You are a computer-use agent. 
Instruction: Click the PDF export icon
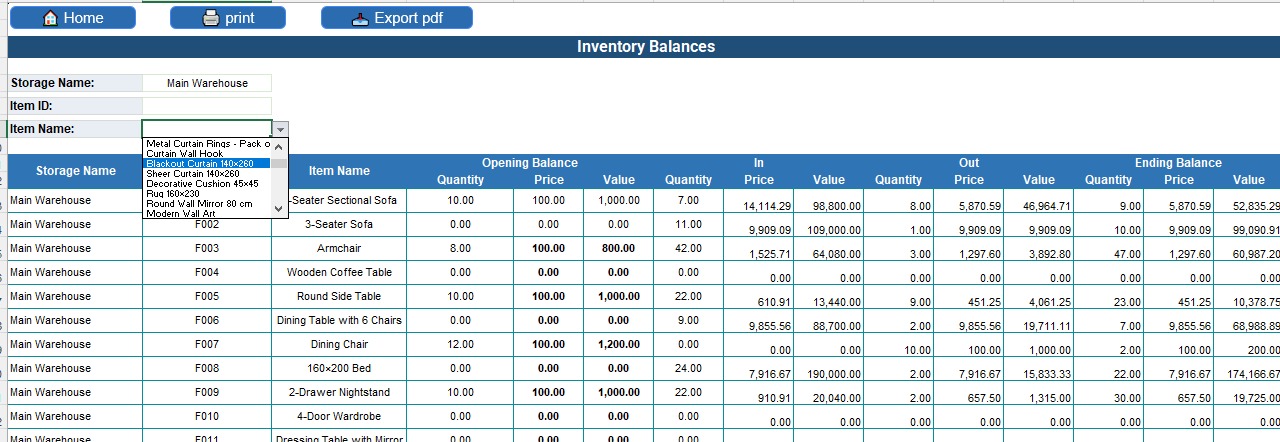pyautogui.click(x=361, y=18)
